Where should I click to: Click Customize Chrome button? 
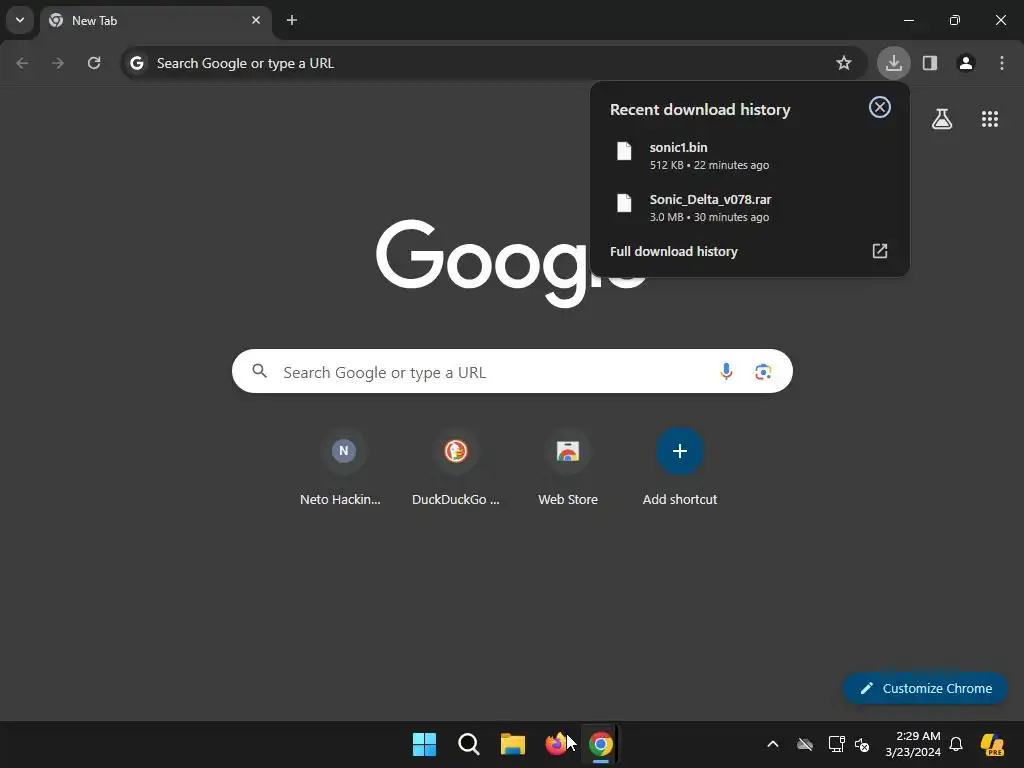click(x=925, y=688)
